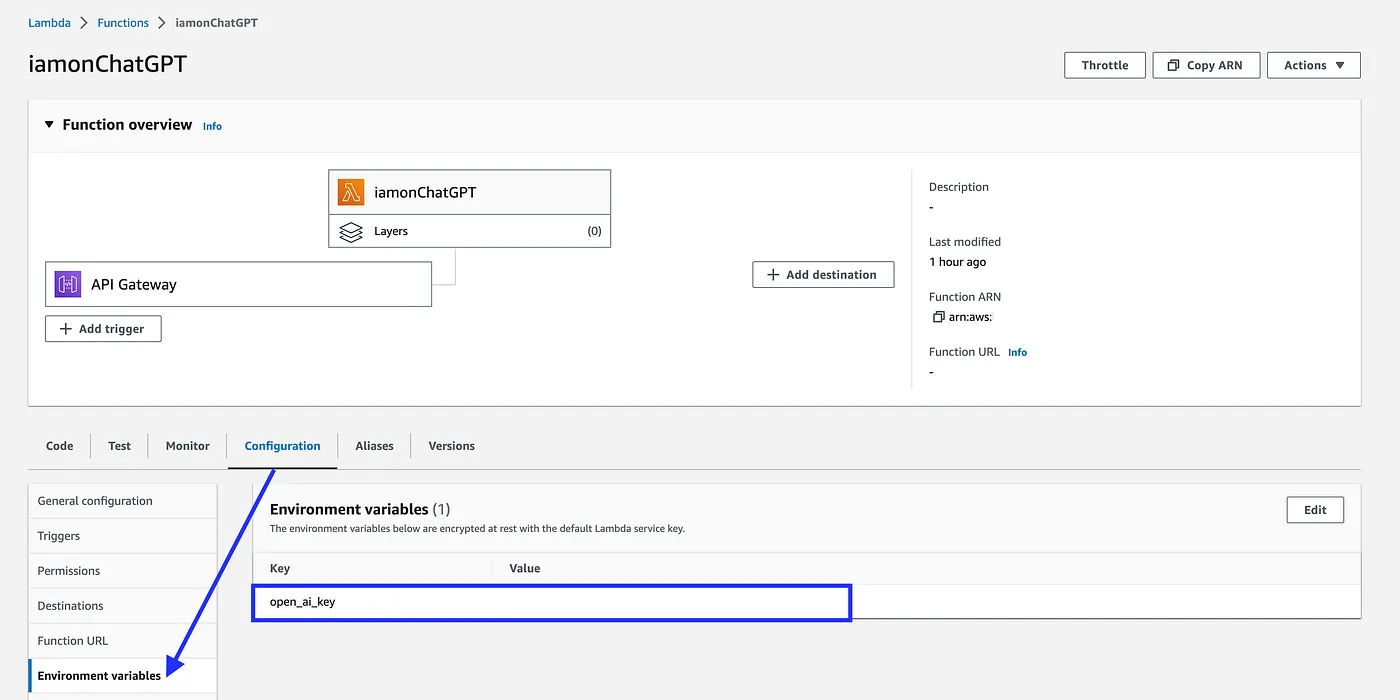Screen dimensions: 1400x700
Task: Open the Info link beside Function URL
Action: pos(1017,352)
